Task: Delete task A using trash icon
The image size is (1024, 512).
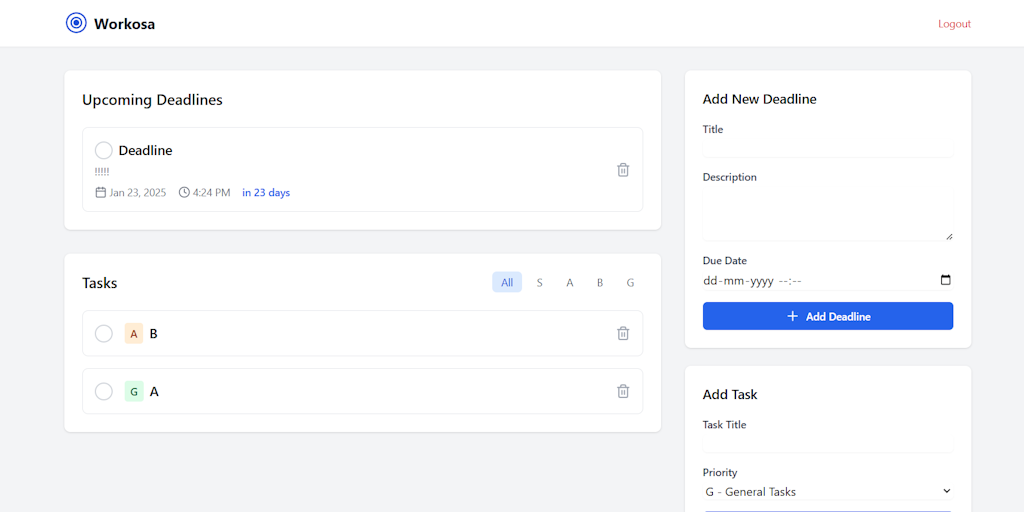Action: coord(623,391)
